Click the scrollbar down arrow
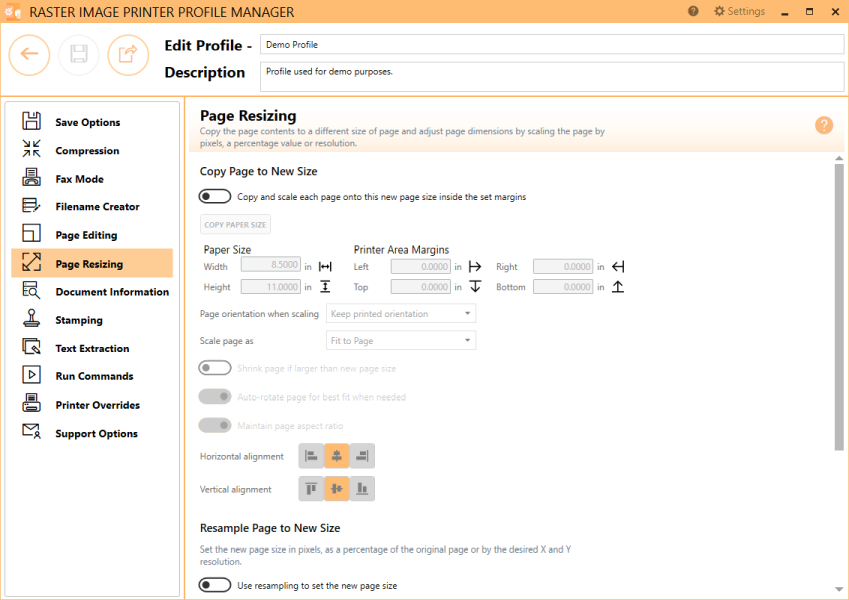The image size is (849, 600). 839,589
